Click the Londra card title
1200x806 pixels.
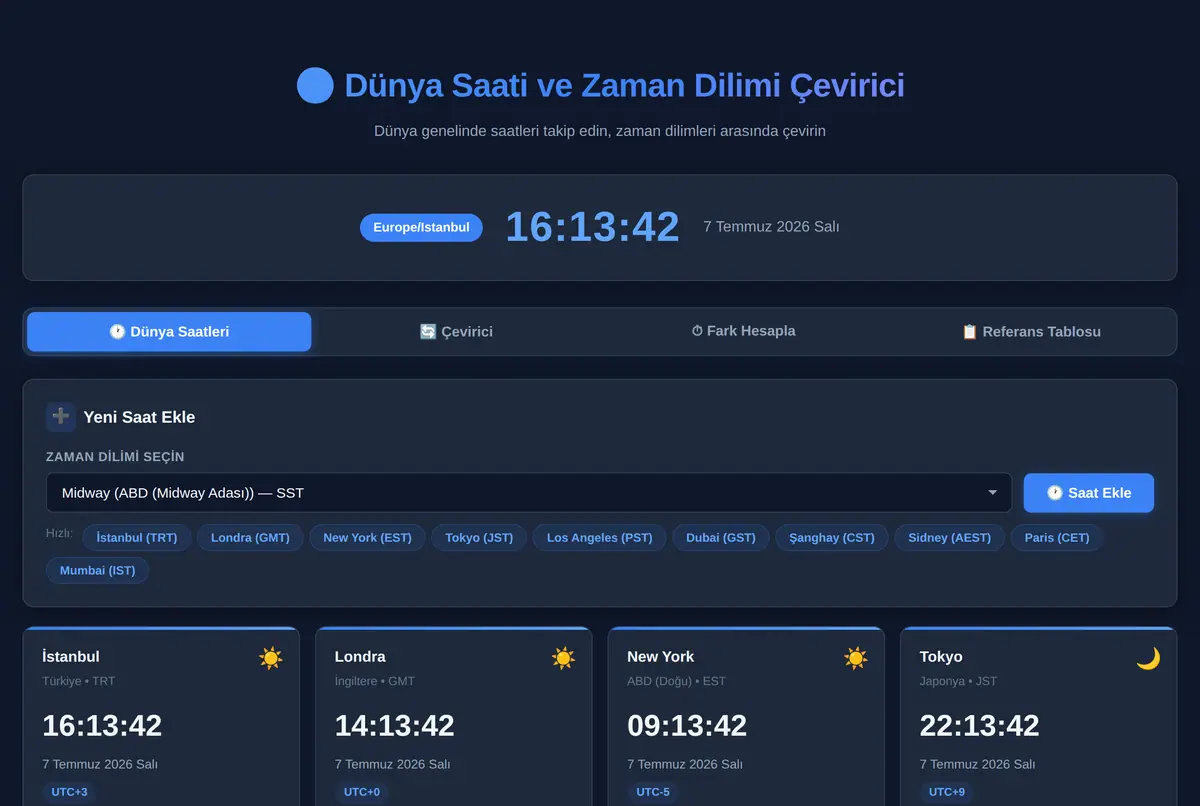pyautogui.click(x=360, y=657)
